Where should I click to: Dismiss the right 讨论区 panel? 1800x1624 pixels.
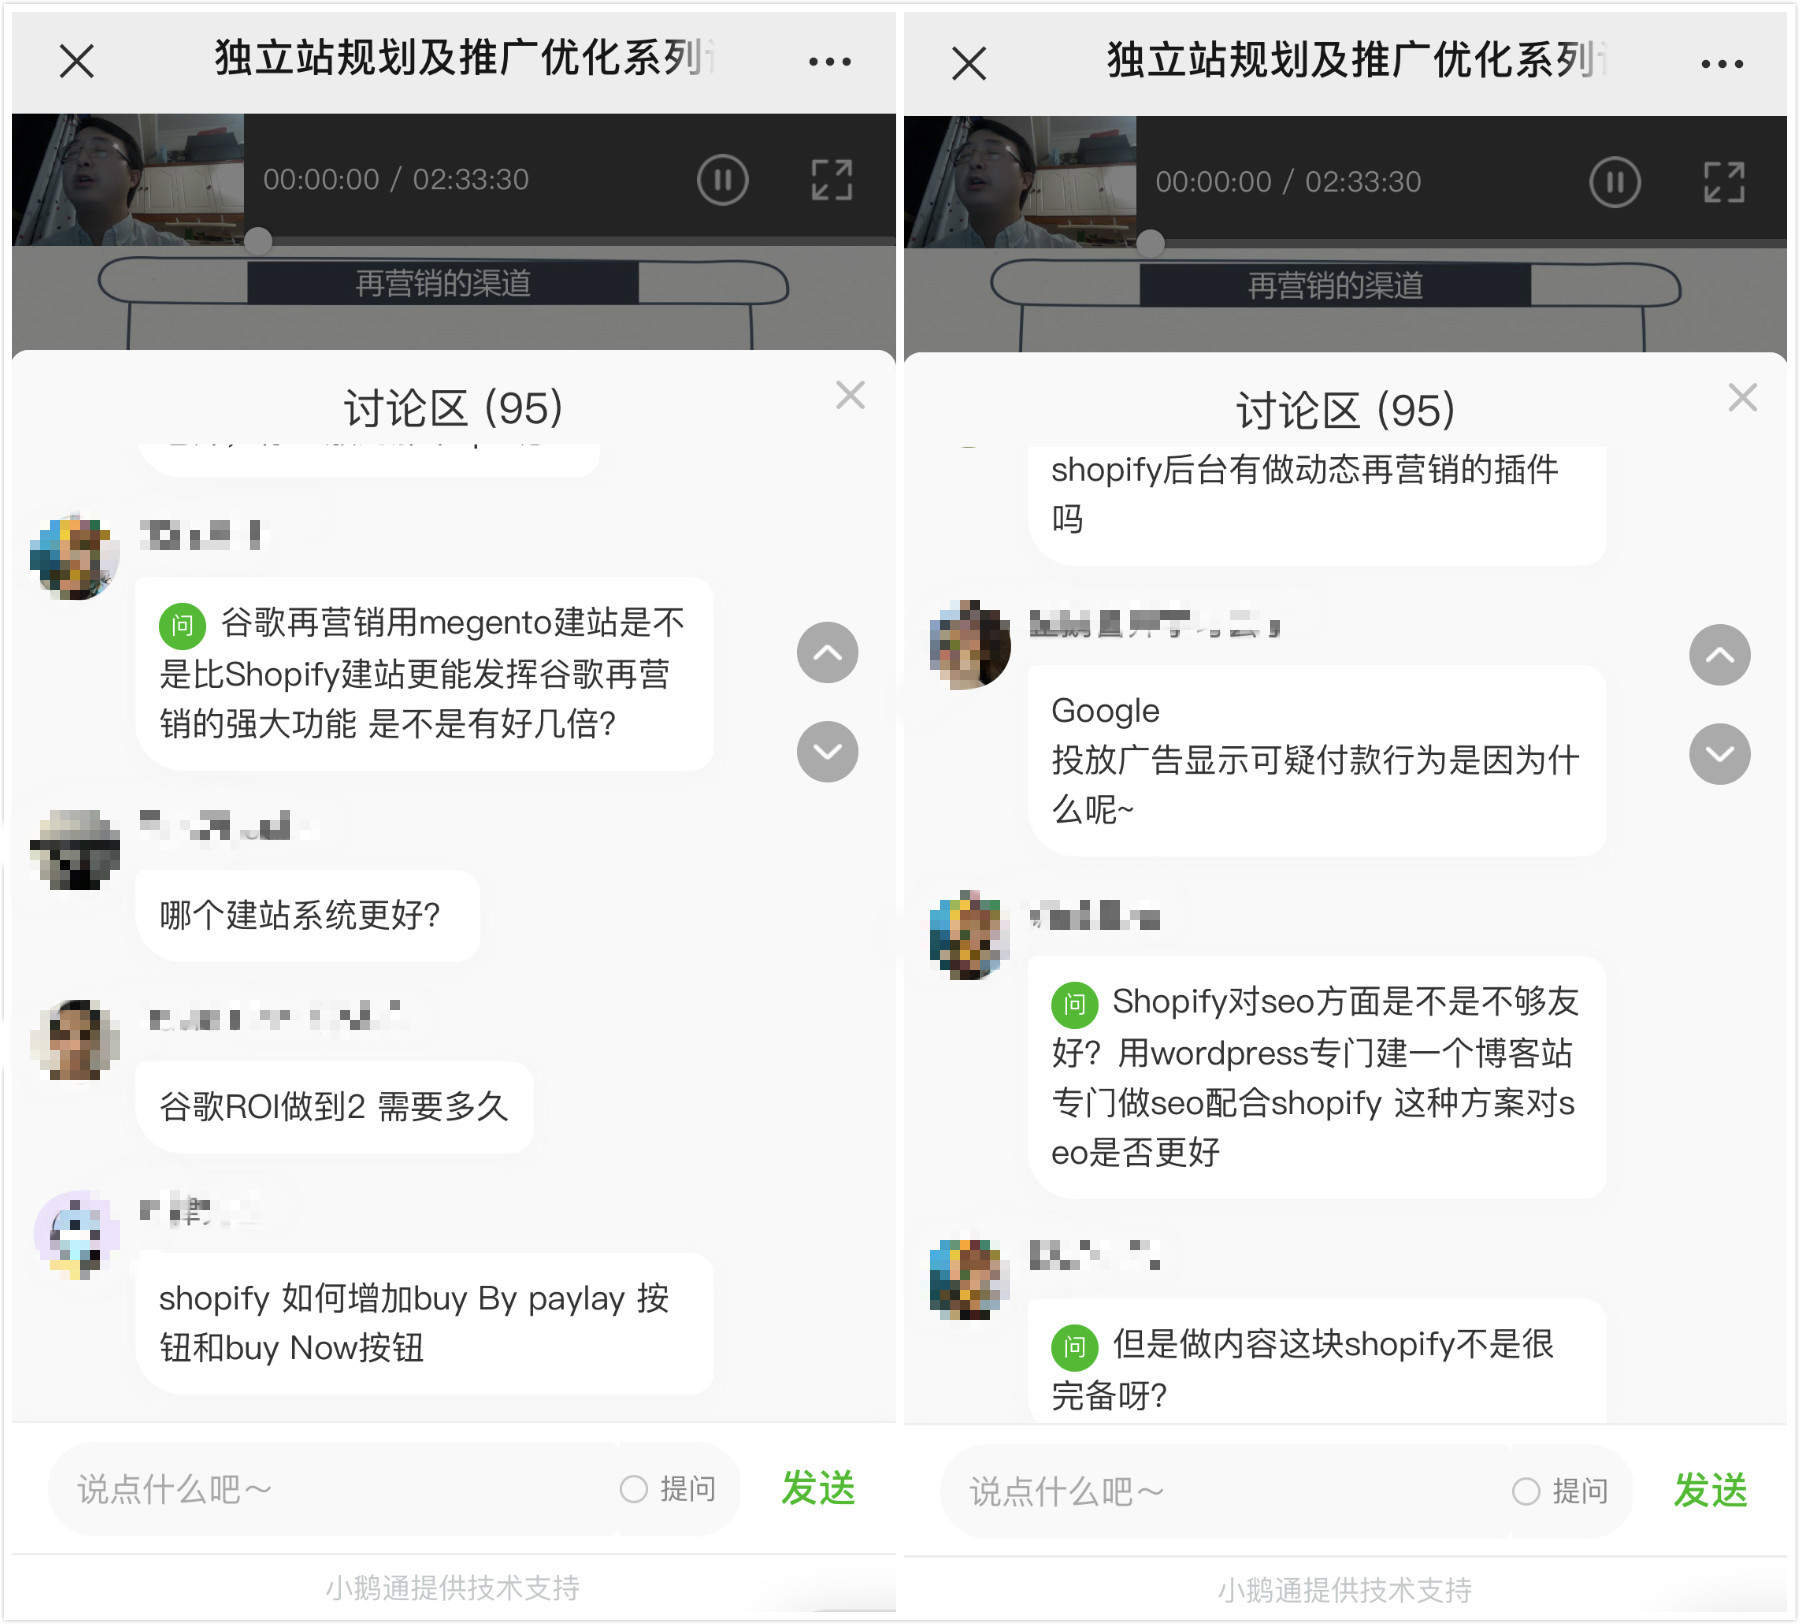1742,397
